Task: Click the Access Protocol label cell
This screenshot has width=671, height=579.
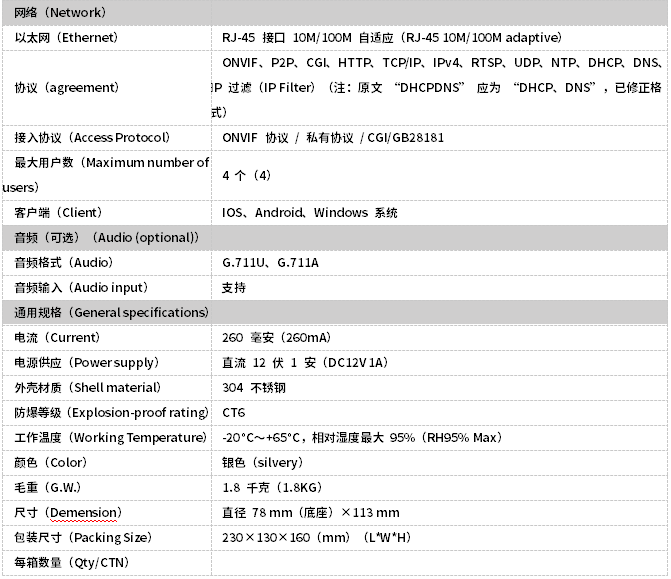Action: (x=92, y=138)
